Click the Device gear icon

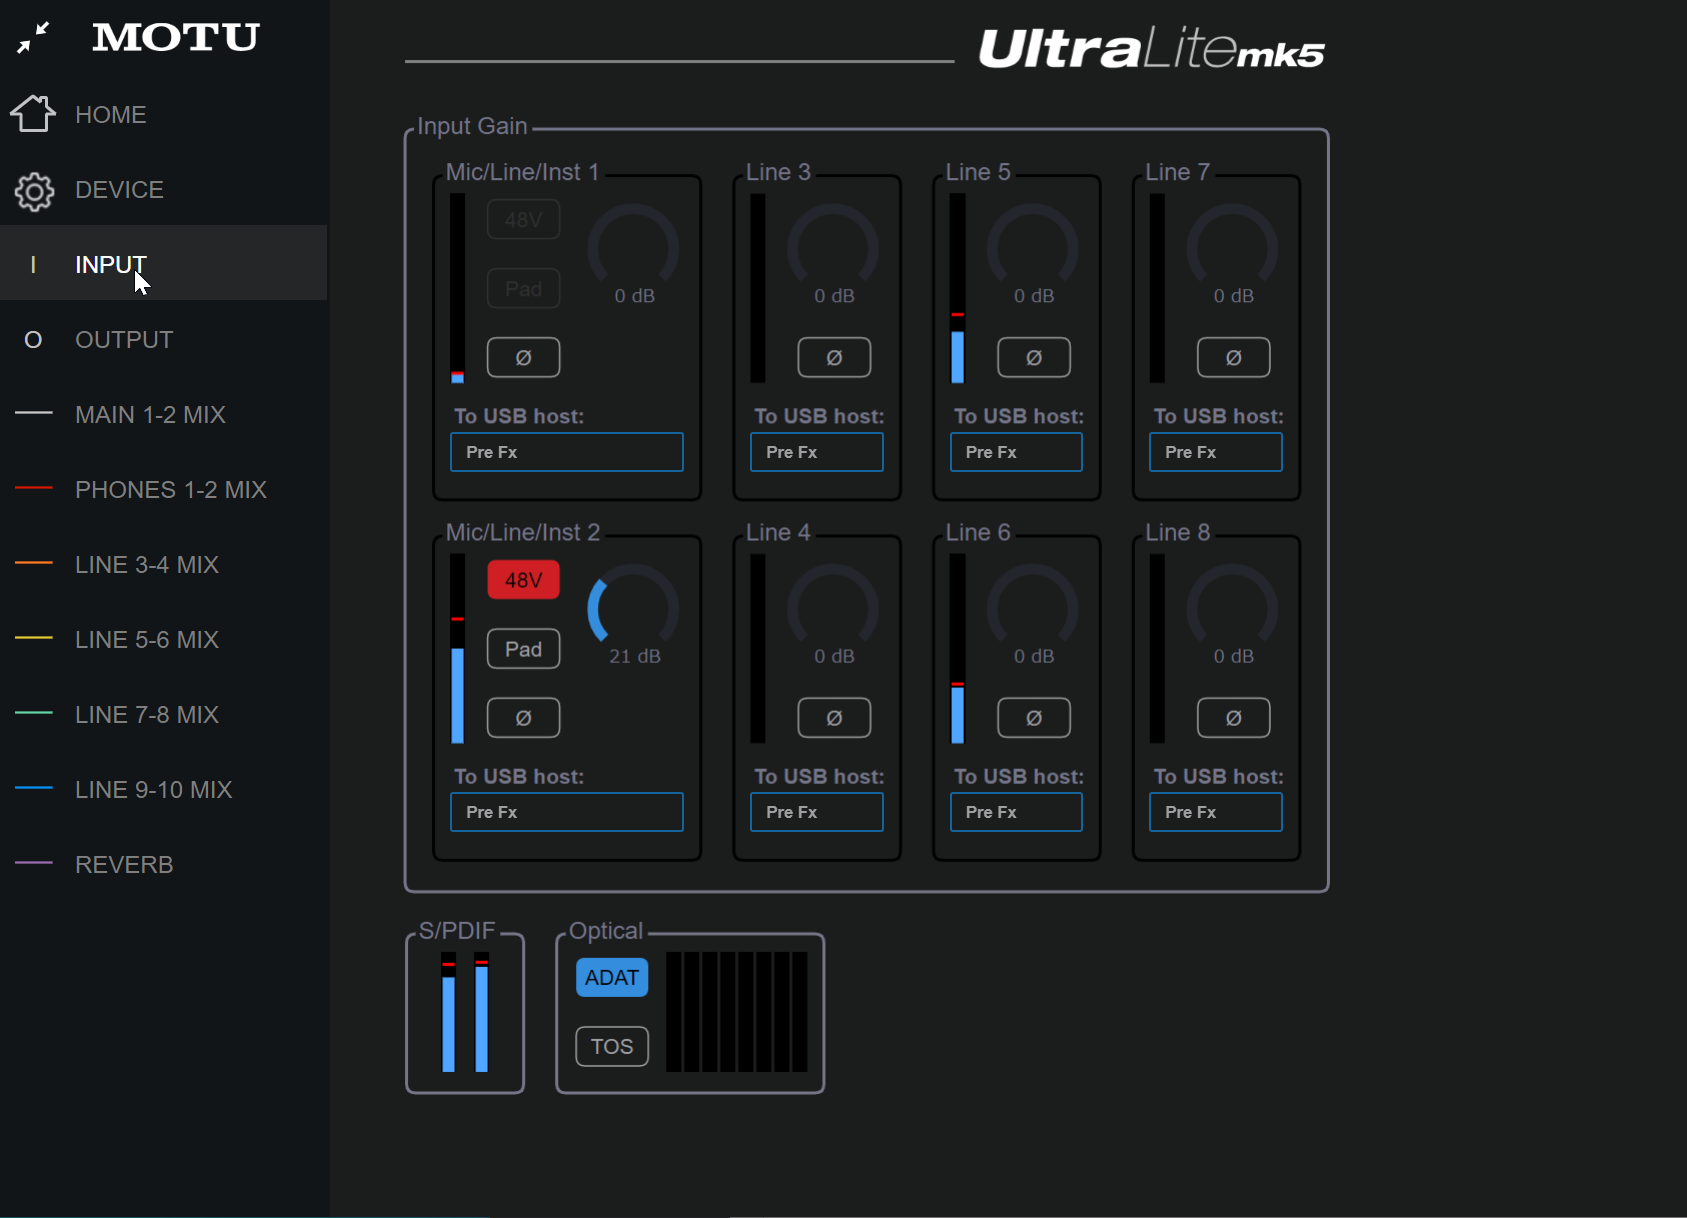(34, 190)
